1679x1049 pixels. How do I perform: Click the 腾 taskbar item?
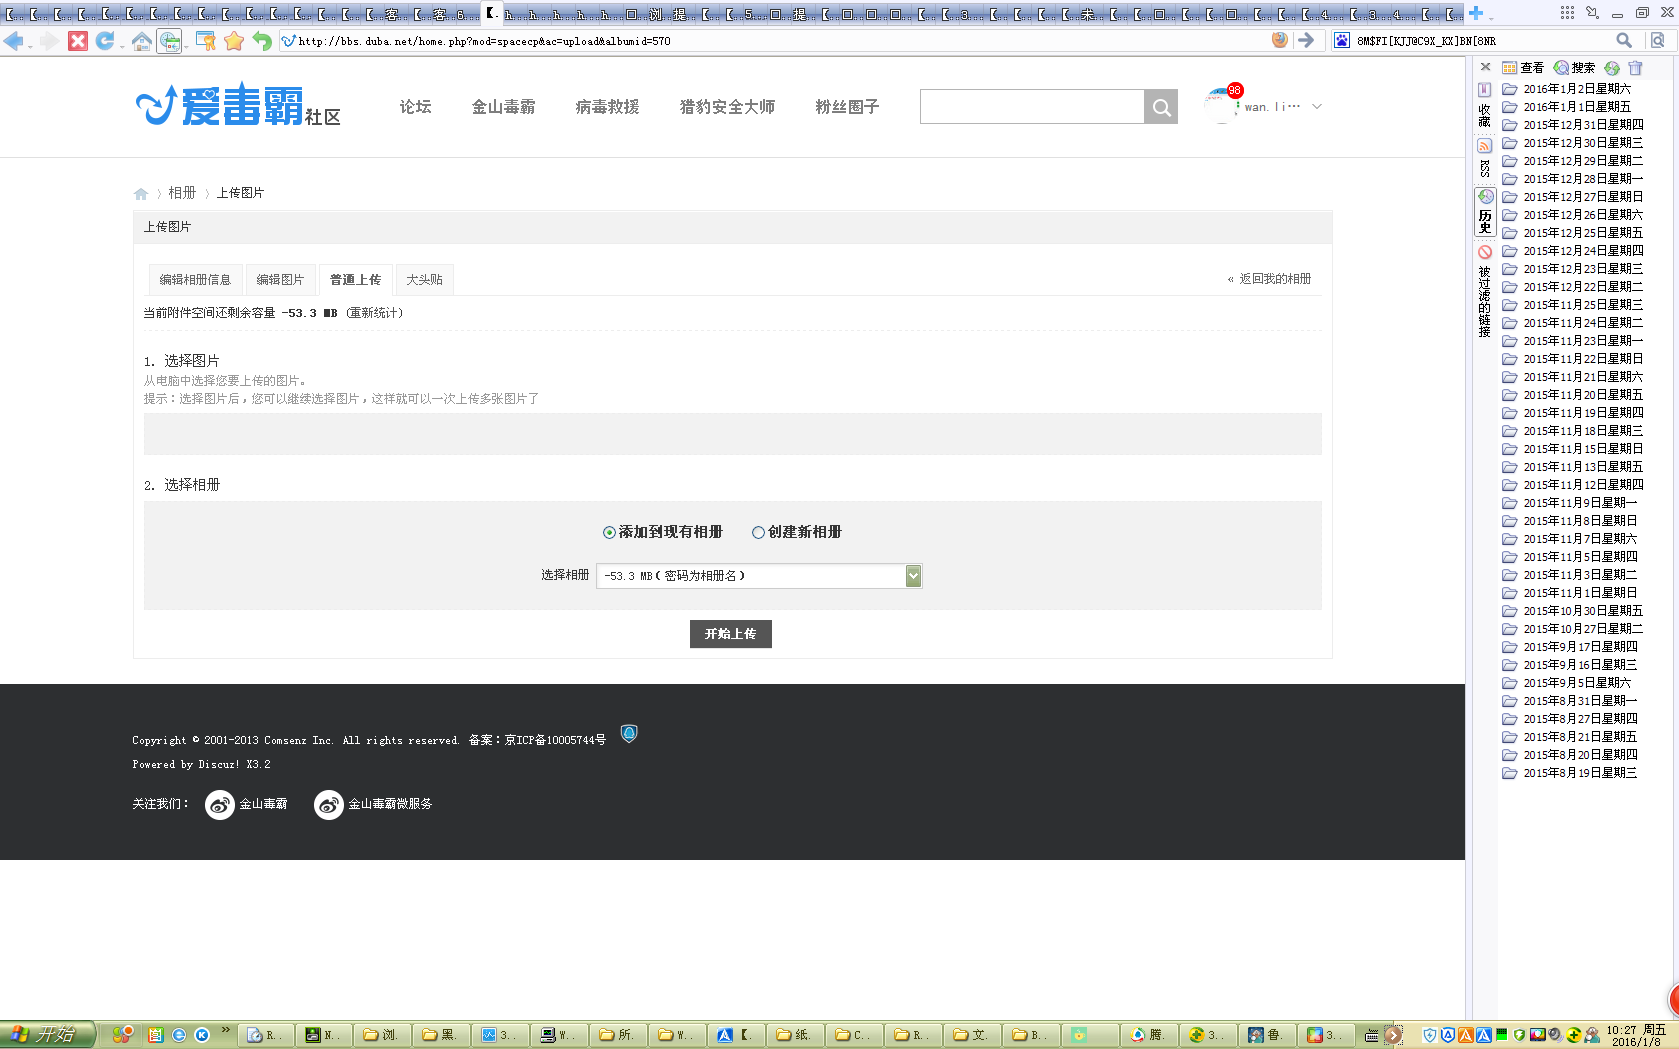pyautogui.click(x=1148, y=1035)
